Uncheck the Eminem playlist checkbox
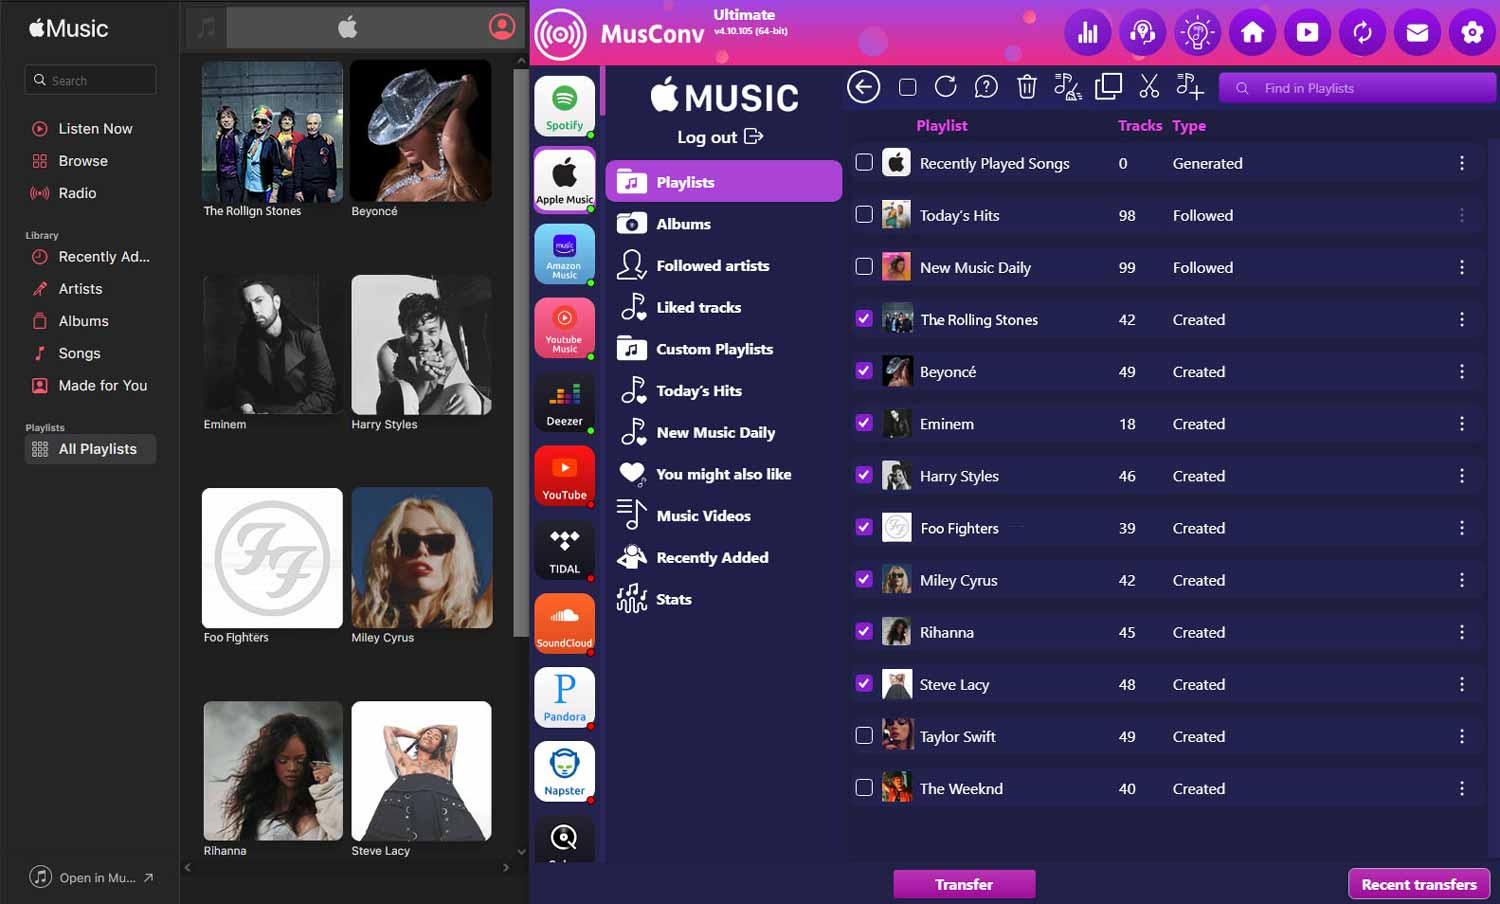Screen dimensions: 1500x904 coord(864,422)
